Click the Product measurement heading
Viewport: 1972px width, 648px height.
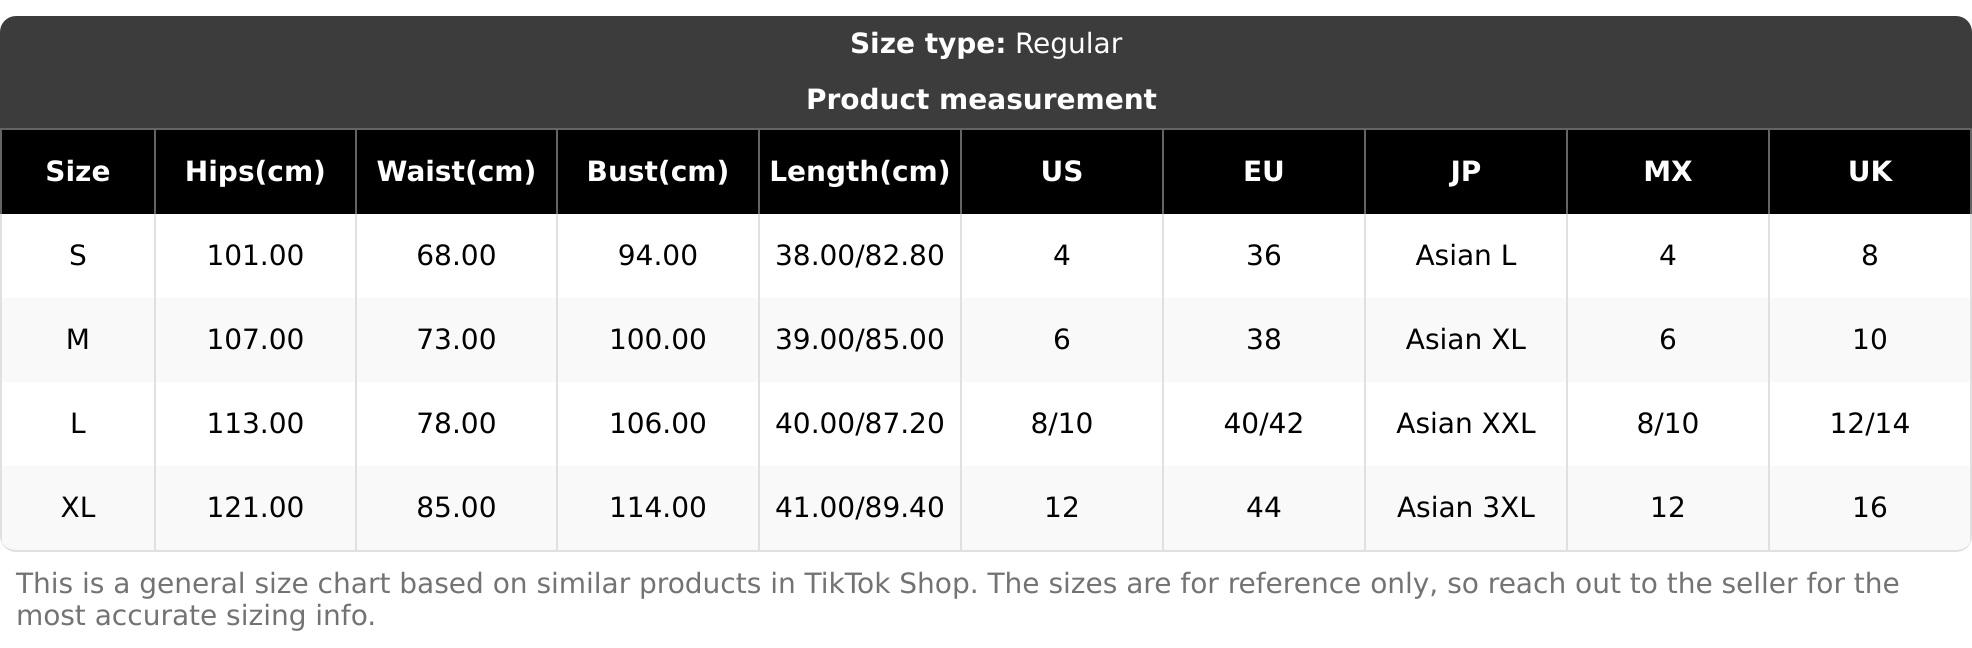pyautogui.click(x=981, y=100)
